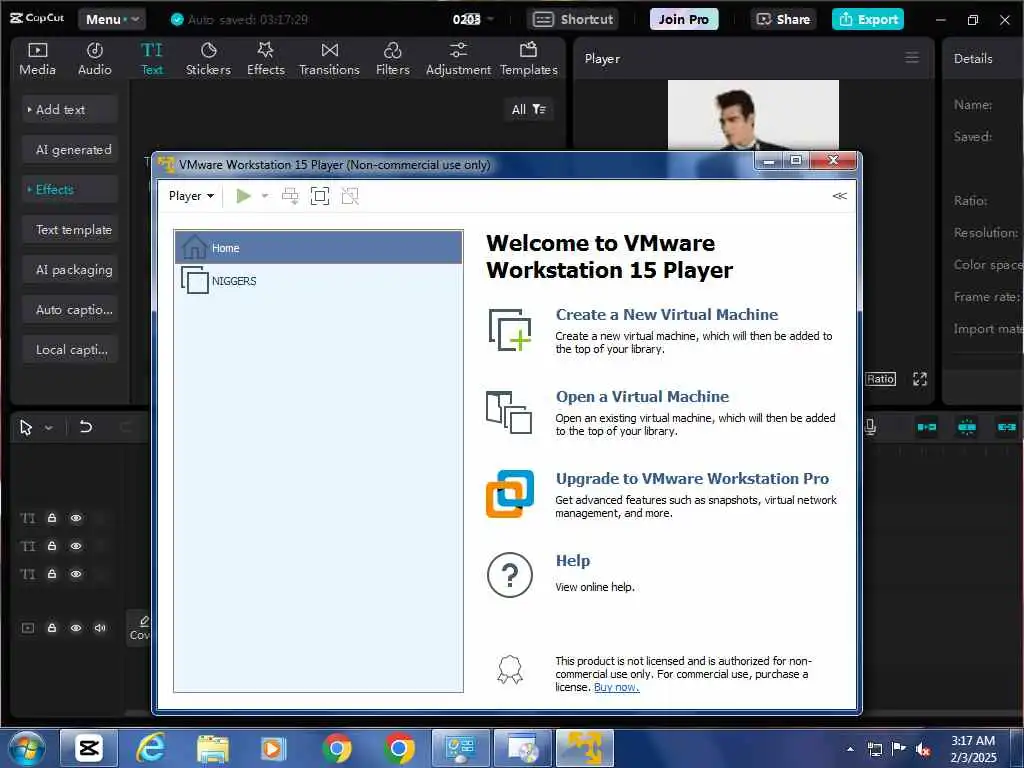Open the CapCut Menu dropdown

pos(112,19)
